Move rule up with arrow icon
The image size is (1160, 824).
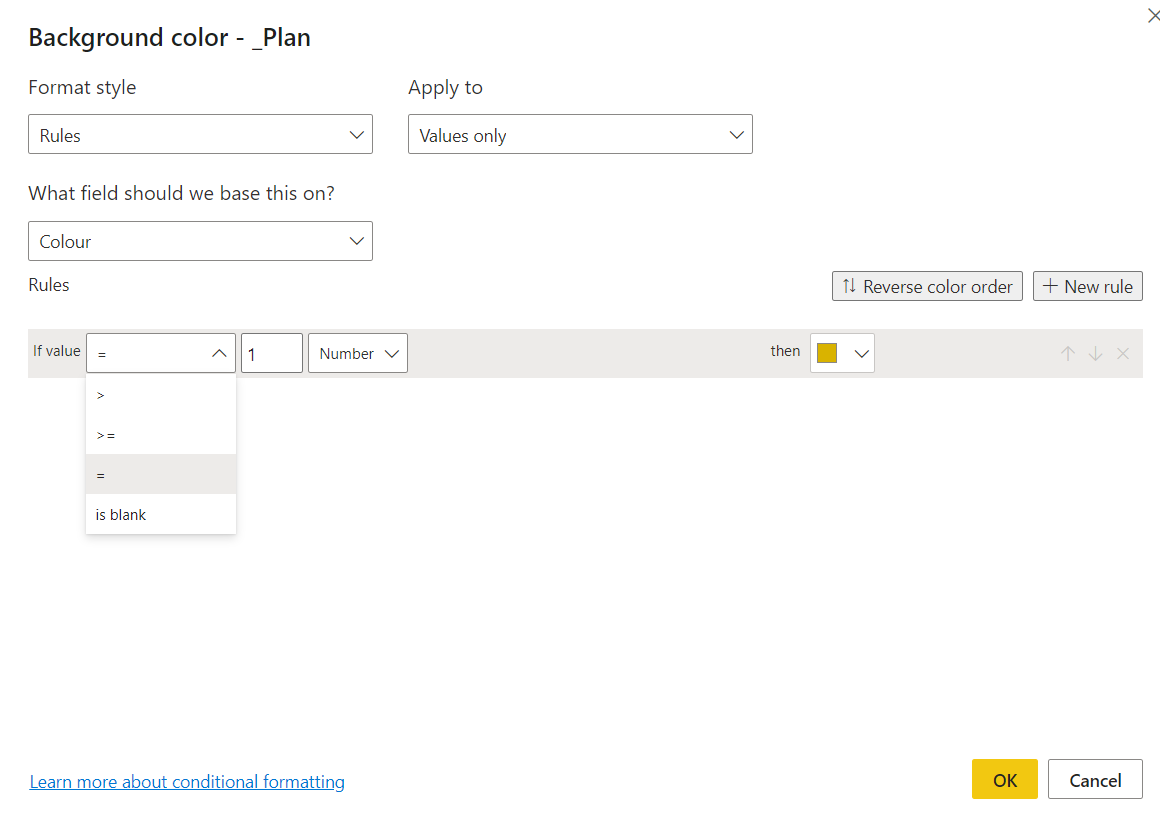(1068, 354)
